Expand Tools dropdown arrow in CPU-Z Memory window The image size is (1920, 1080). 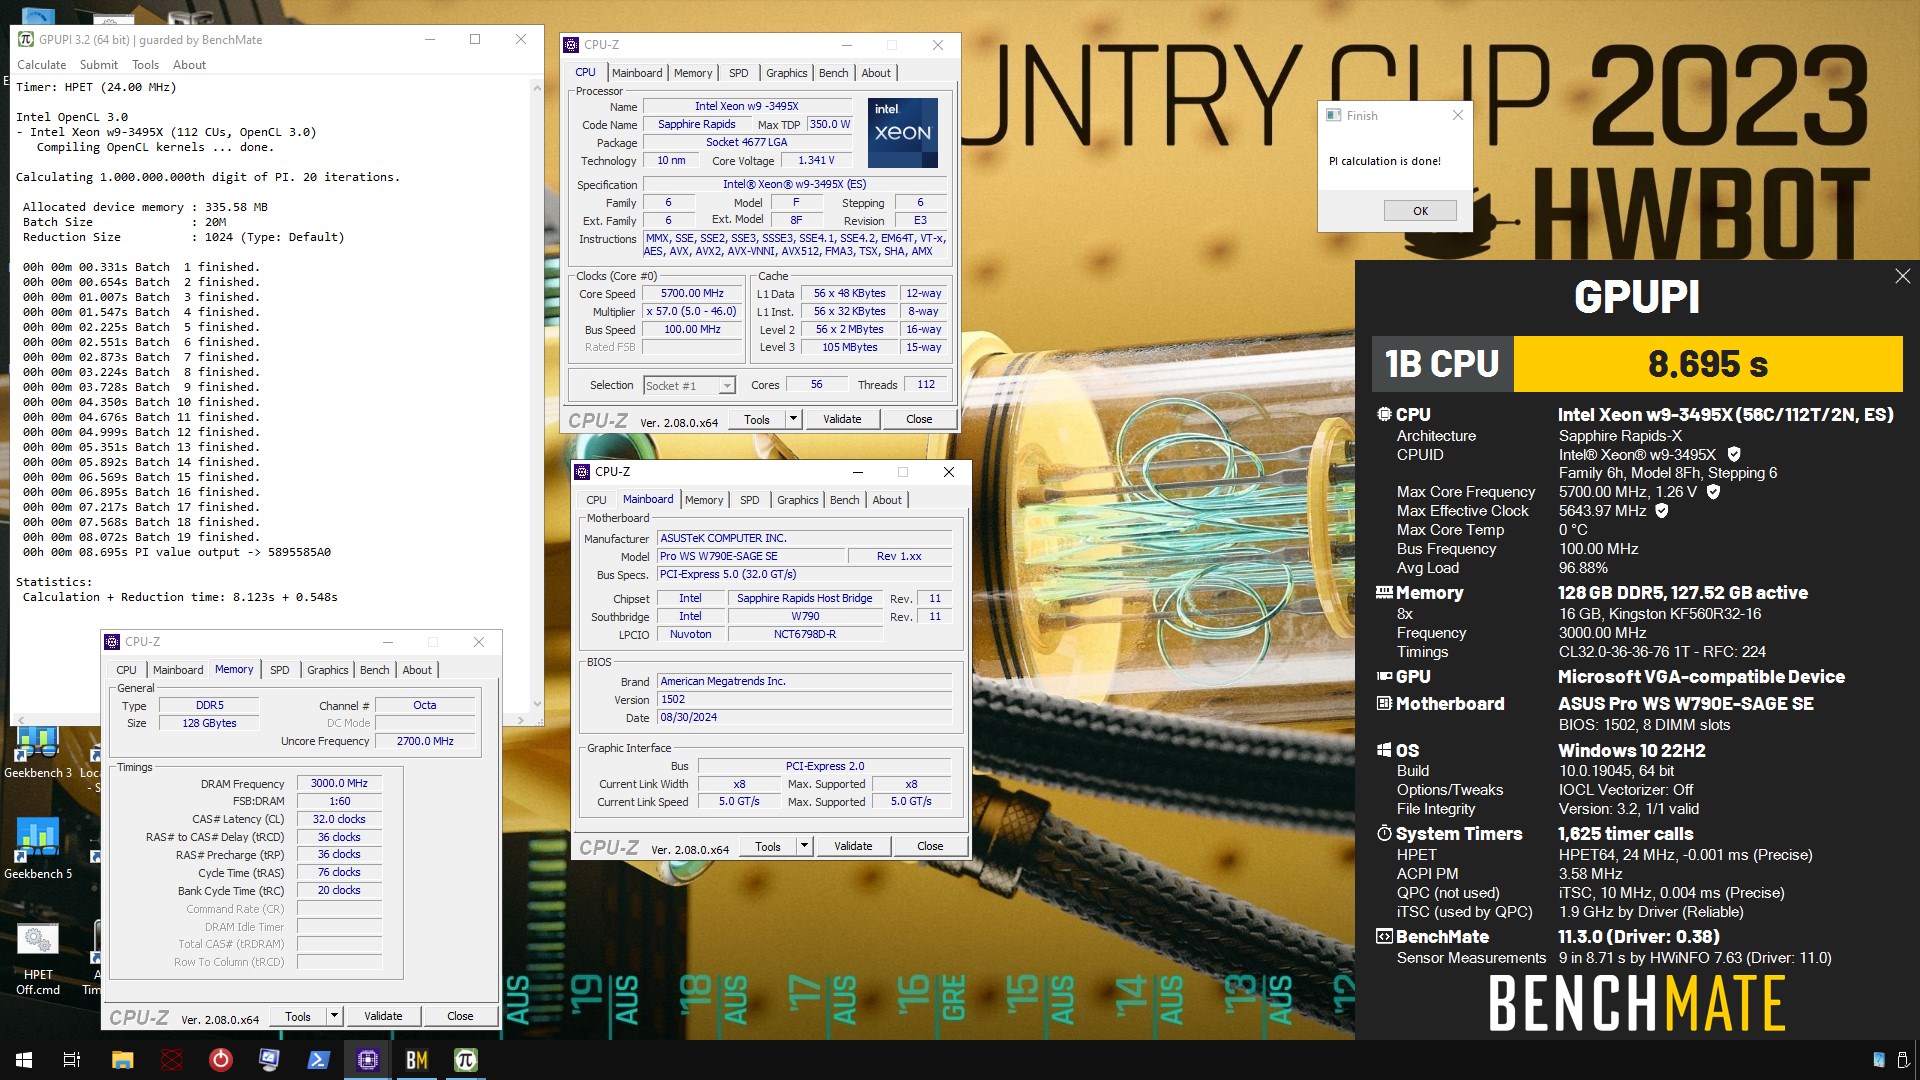(334, 1016)
